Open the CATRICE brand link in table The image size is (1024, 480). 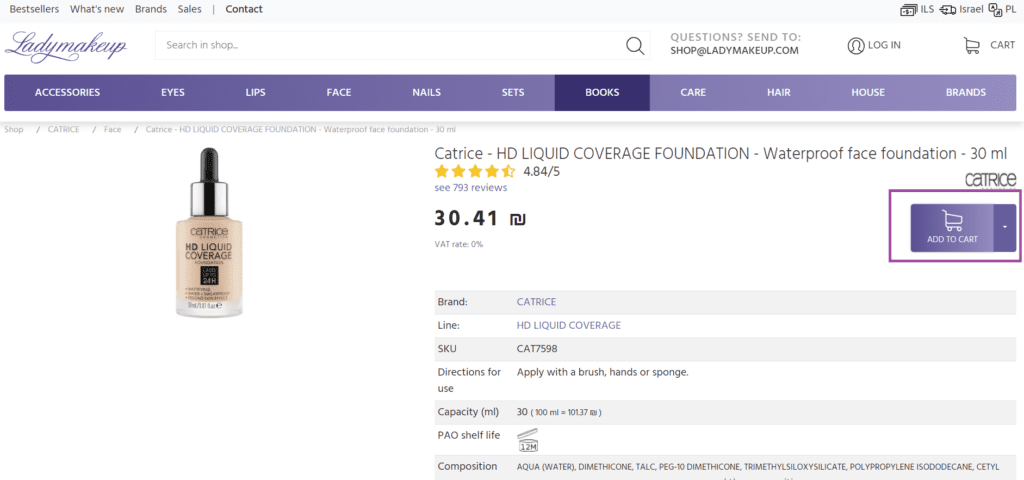pos(536,302)
